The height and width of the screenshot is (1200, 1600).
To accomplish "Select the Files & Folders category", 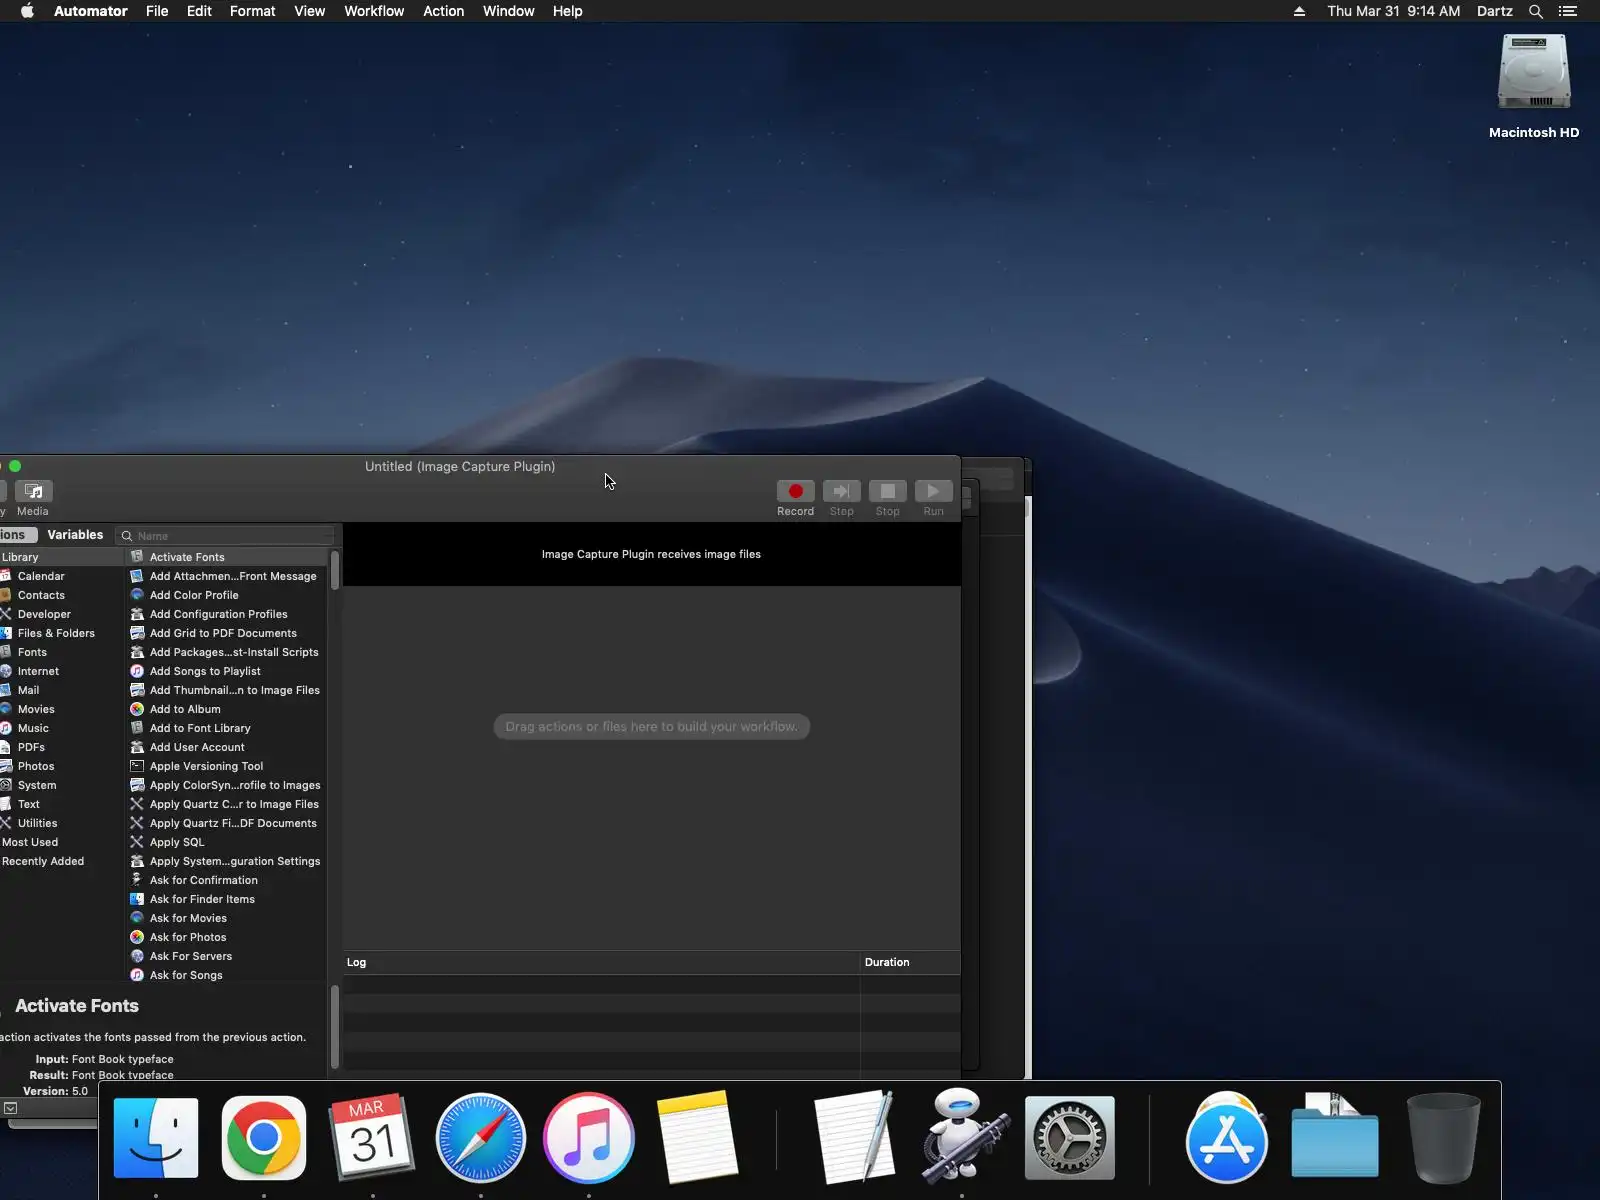I will point(62,633).
